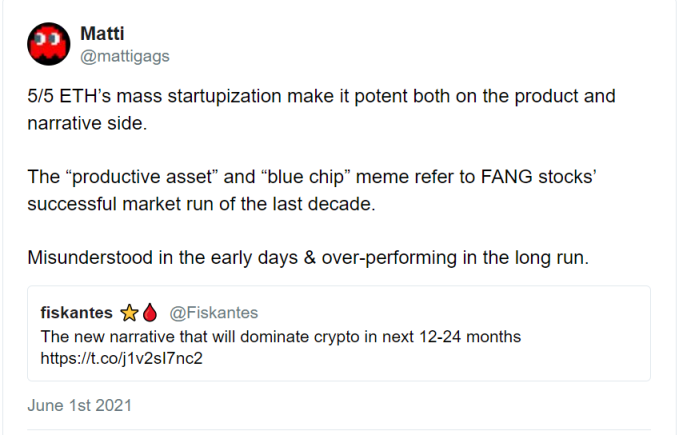Click the red blood drop emoji
Screen dimensions: 679x435
[x=149, y=312]
